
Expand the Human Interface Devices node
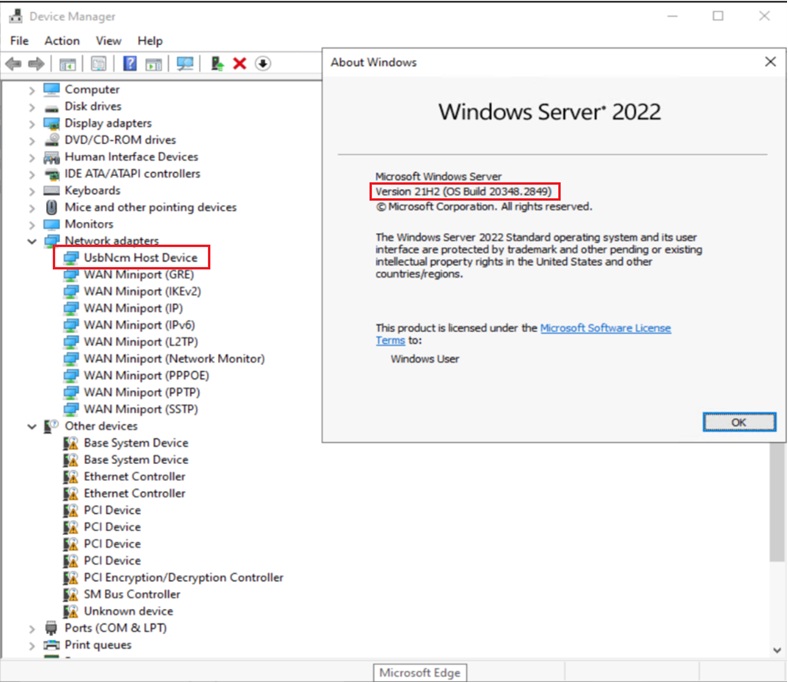tap(32, 158)
